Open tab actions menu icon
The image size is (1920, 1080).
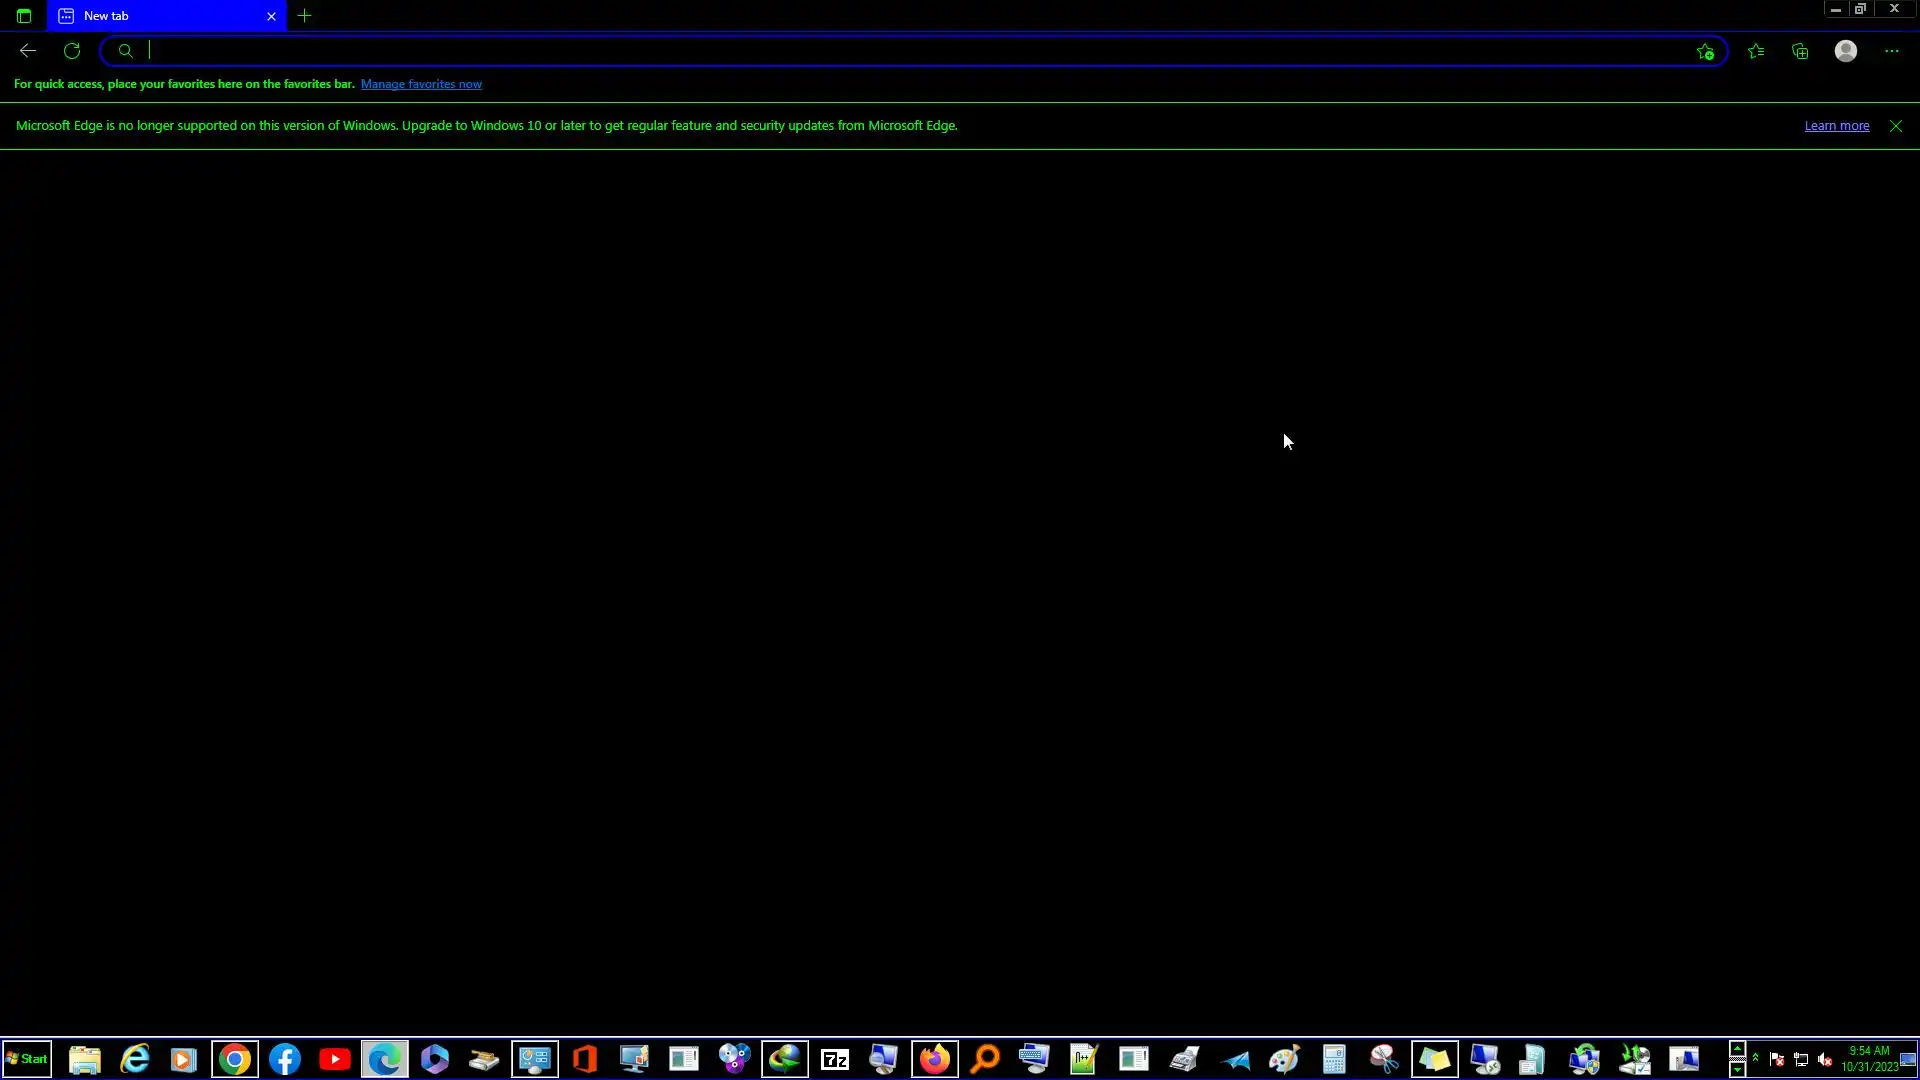[24, 16]
